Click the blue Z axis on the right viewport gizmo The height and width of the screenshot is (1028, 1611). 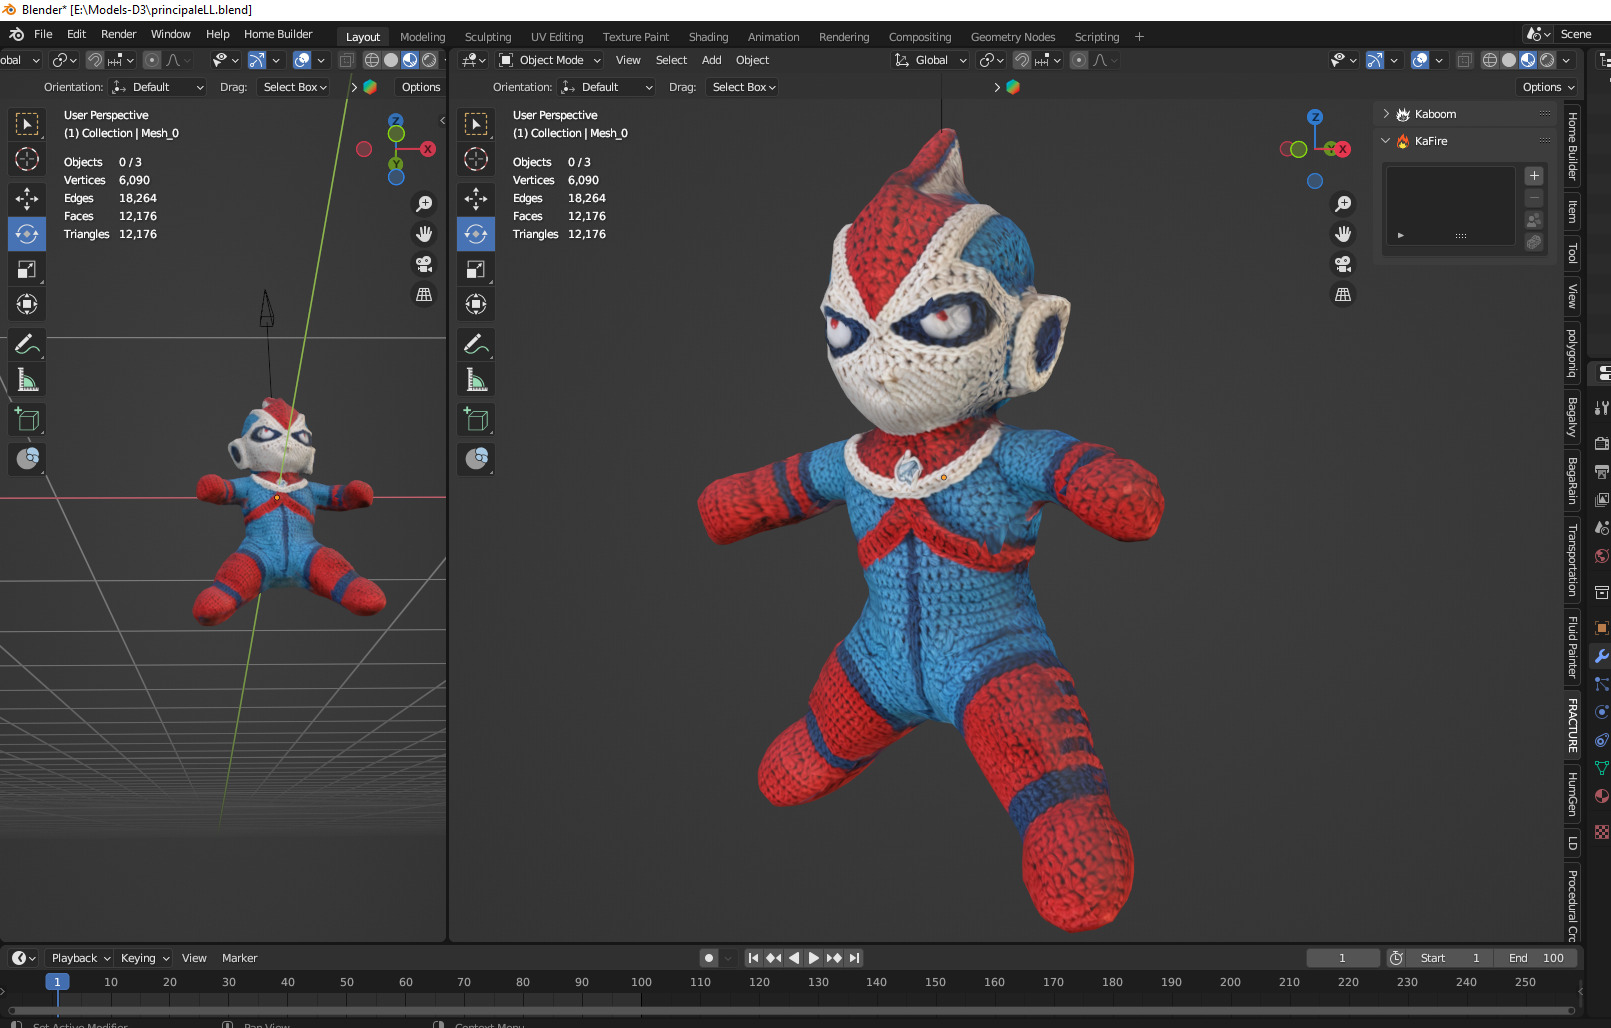tap(1315, 117)
